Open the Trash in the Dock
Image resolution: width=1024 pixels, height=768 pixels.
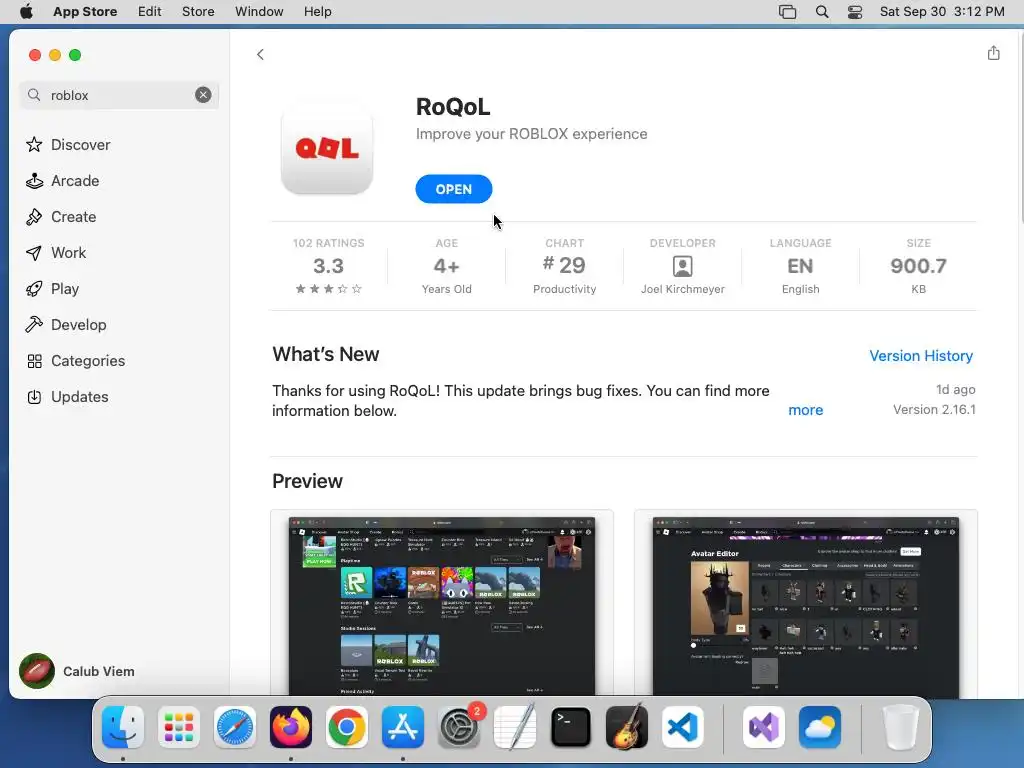point(901,727)
